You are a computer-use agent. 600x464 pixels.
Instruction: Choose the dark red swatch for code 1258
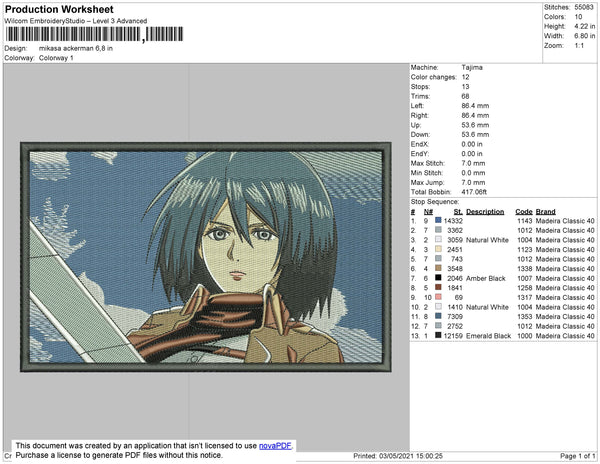[438, 287]
